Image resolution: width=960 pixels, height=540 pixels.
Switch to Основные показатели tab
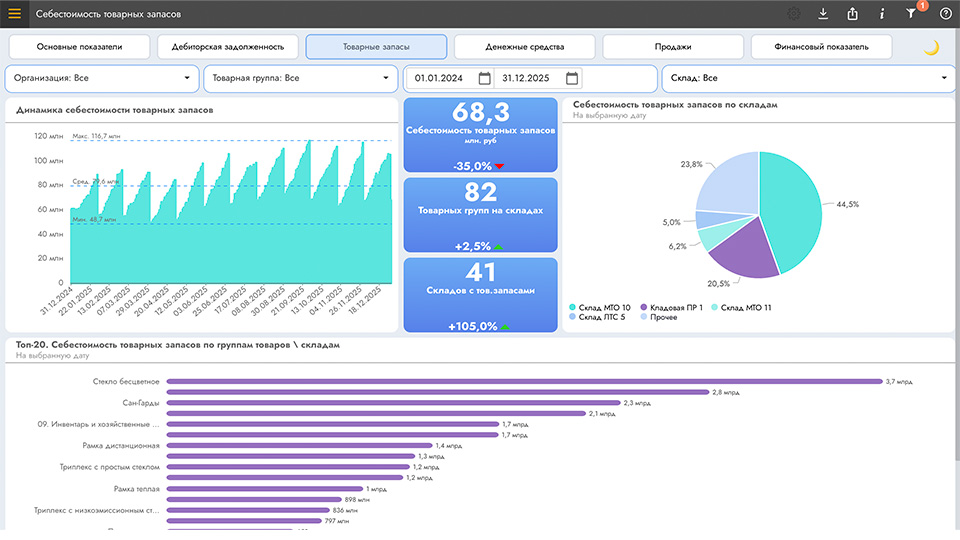[79, 47]
